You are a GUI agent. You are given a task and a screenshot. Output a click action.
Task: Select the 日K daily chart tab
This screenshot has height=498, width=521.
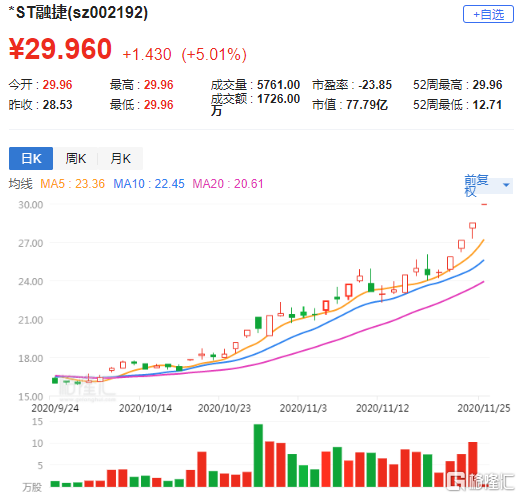coord(31,158)
